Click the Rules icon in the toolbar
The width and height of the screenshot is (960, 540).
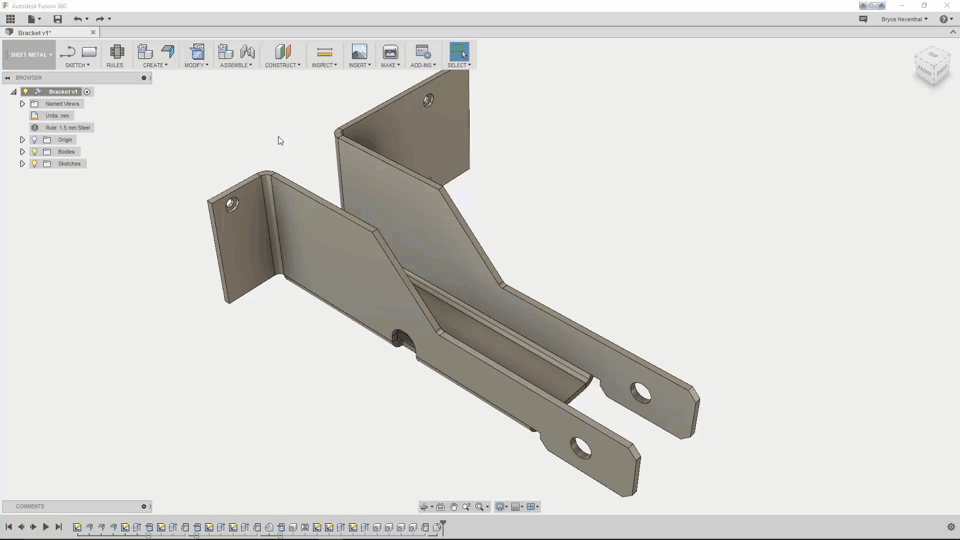point(116,52)
